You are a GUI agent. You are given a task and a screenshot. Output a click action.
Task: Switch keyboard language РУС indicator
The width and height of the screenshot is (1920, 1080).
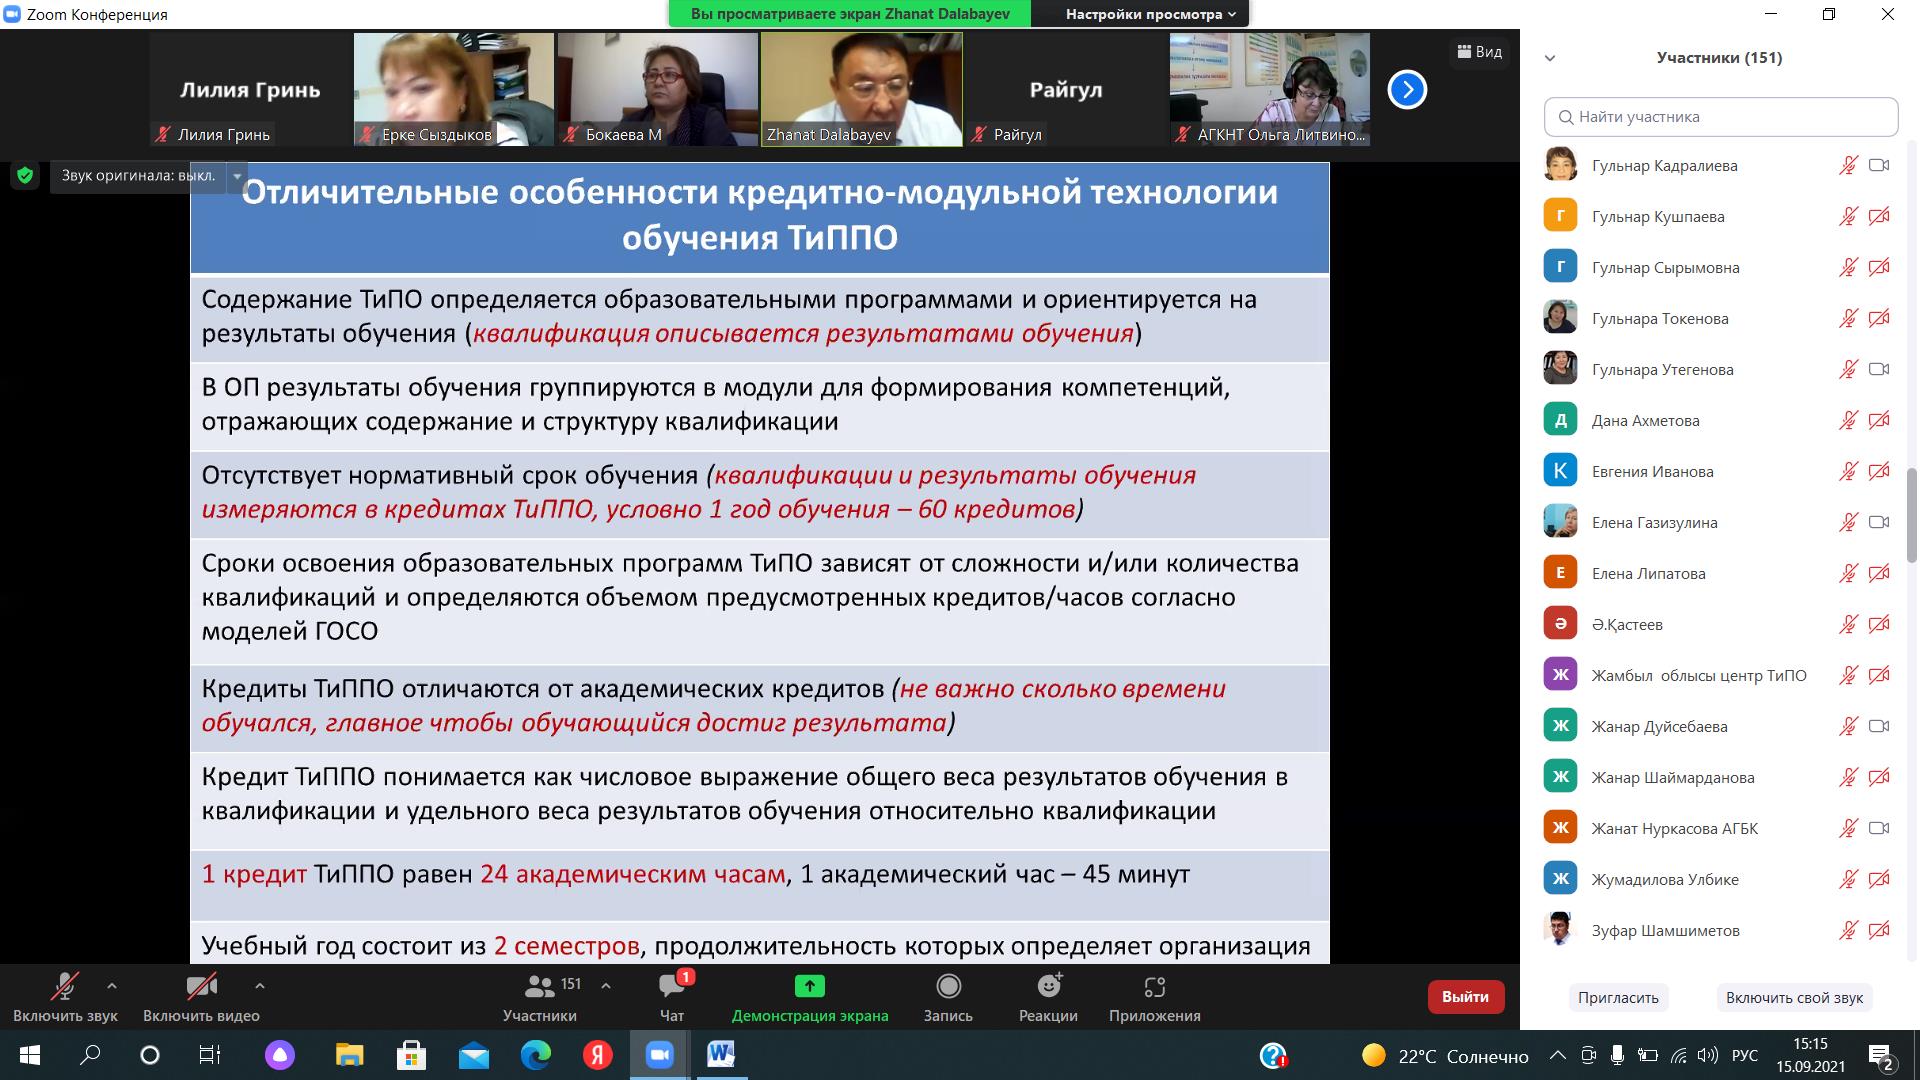pos(1744,1056)
